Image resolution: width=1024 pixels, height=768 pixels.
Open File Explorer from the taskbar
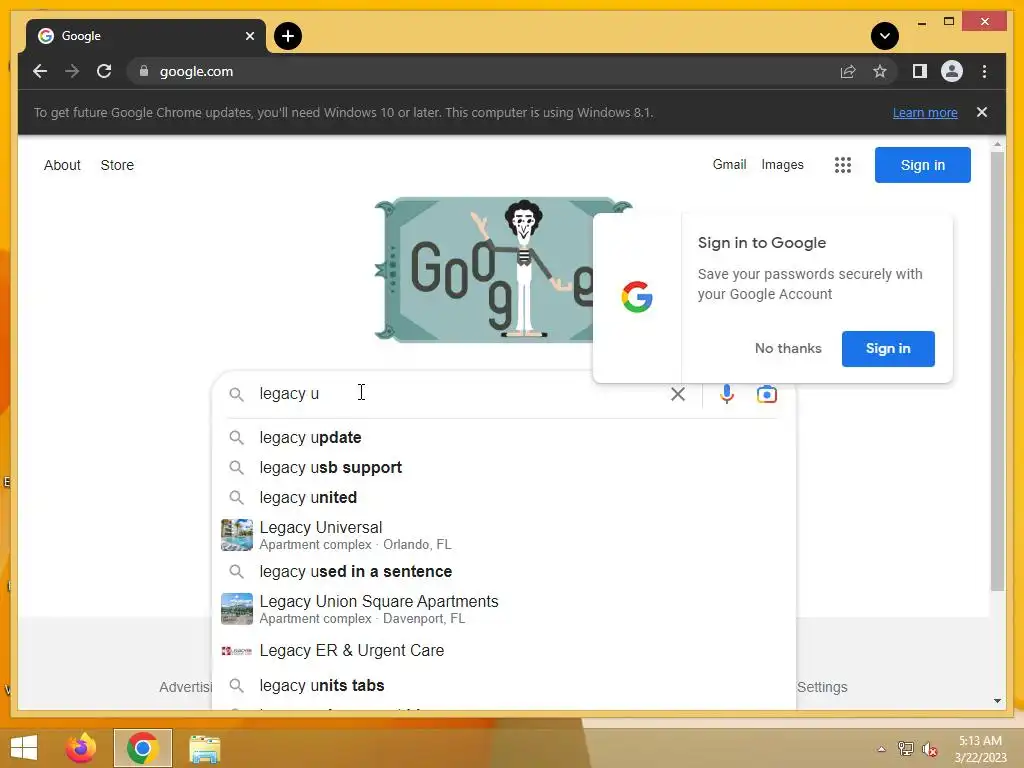204,748
